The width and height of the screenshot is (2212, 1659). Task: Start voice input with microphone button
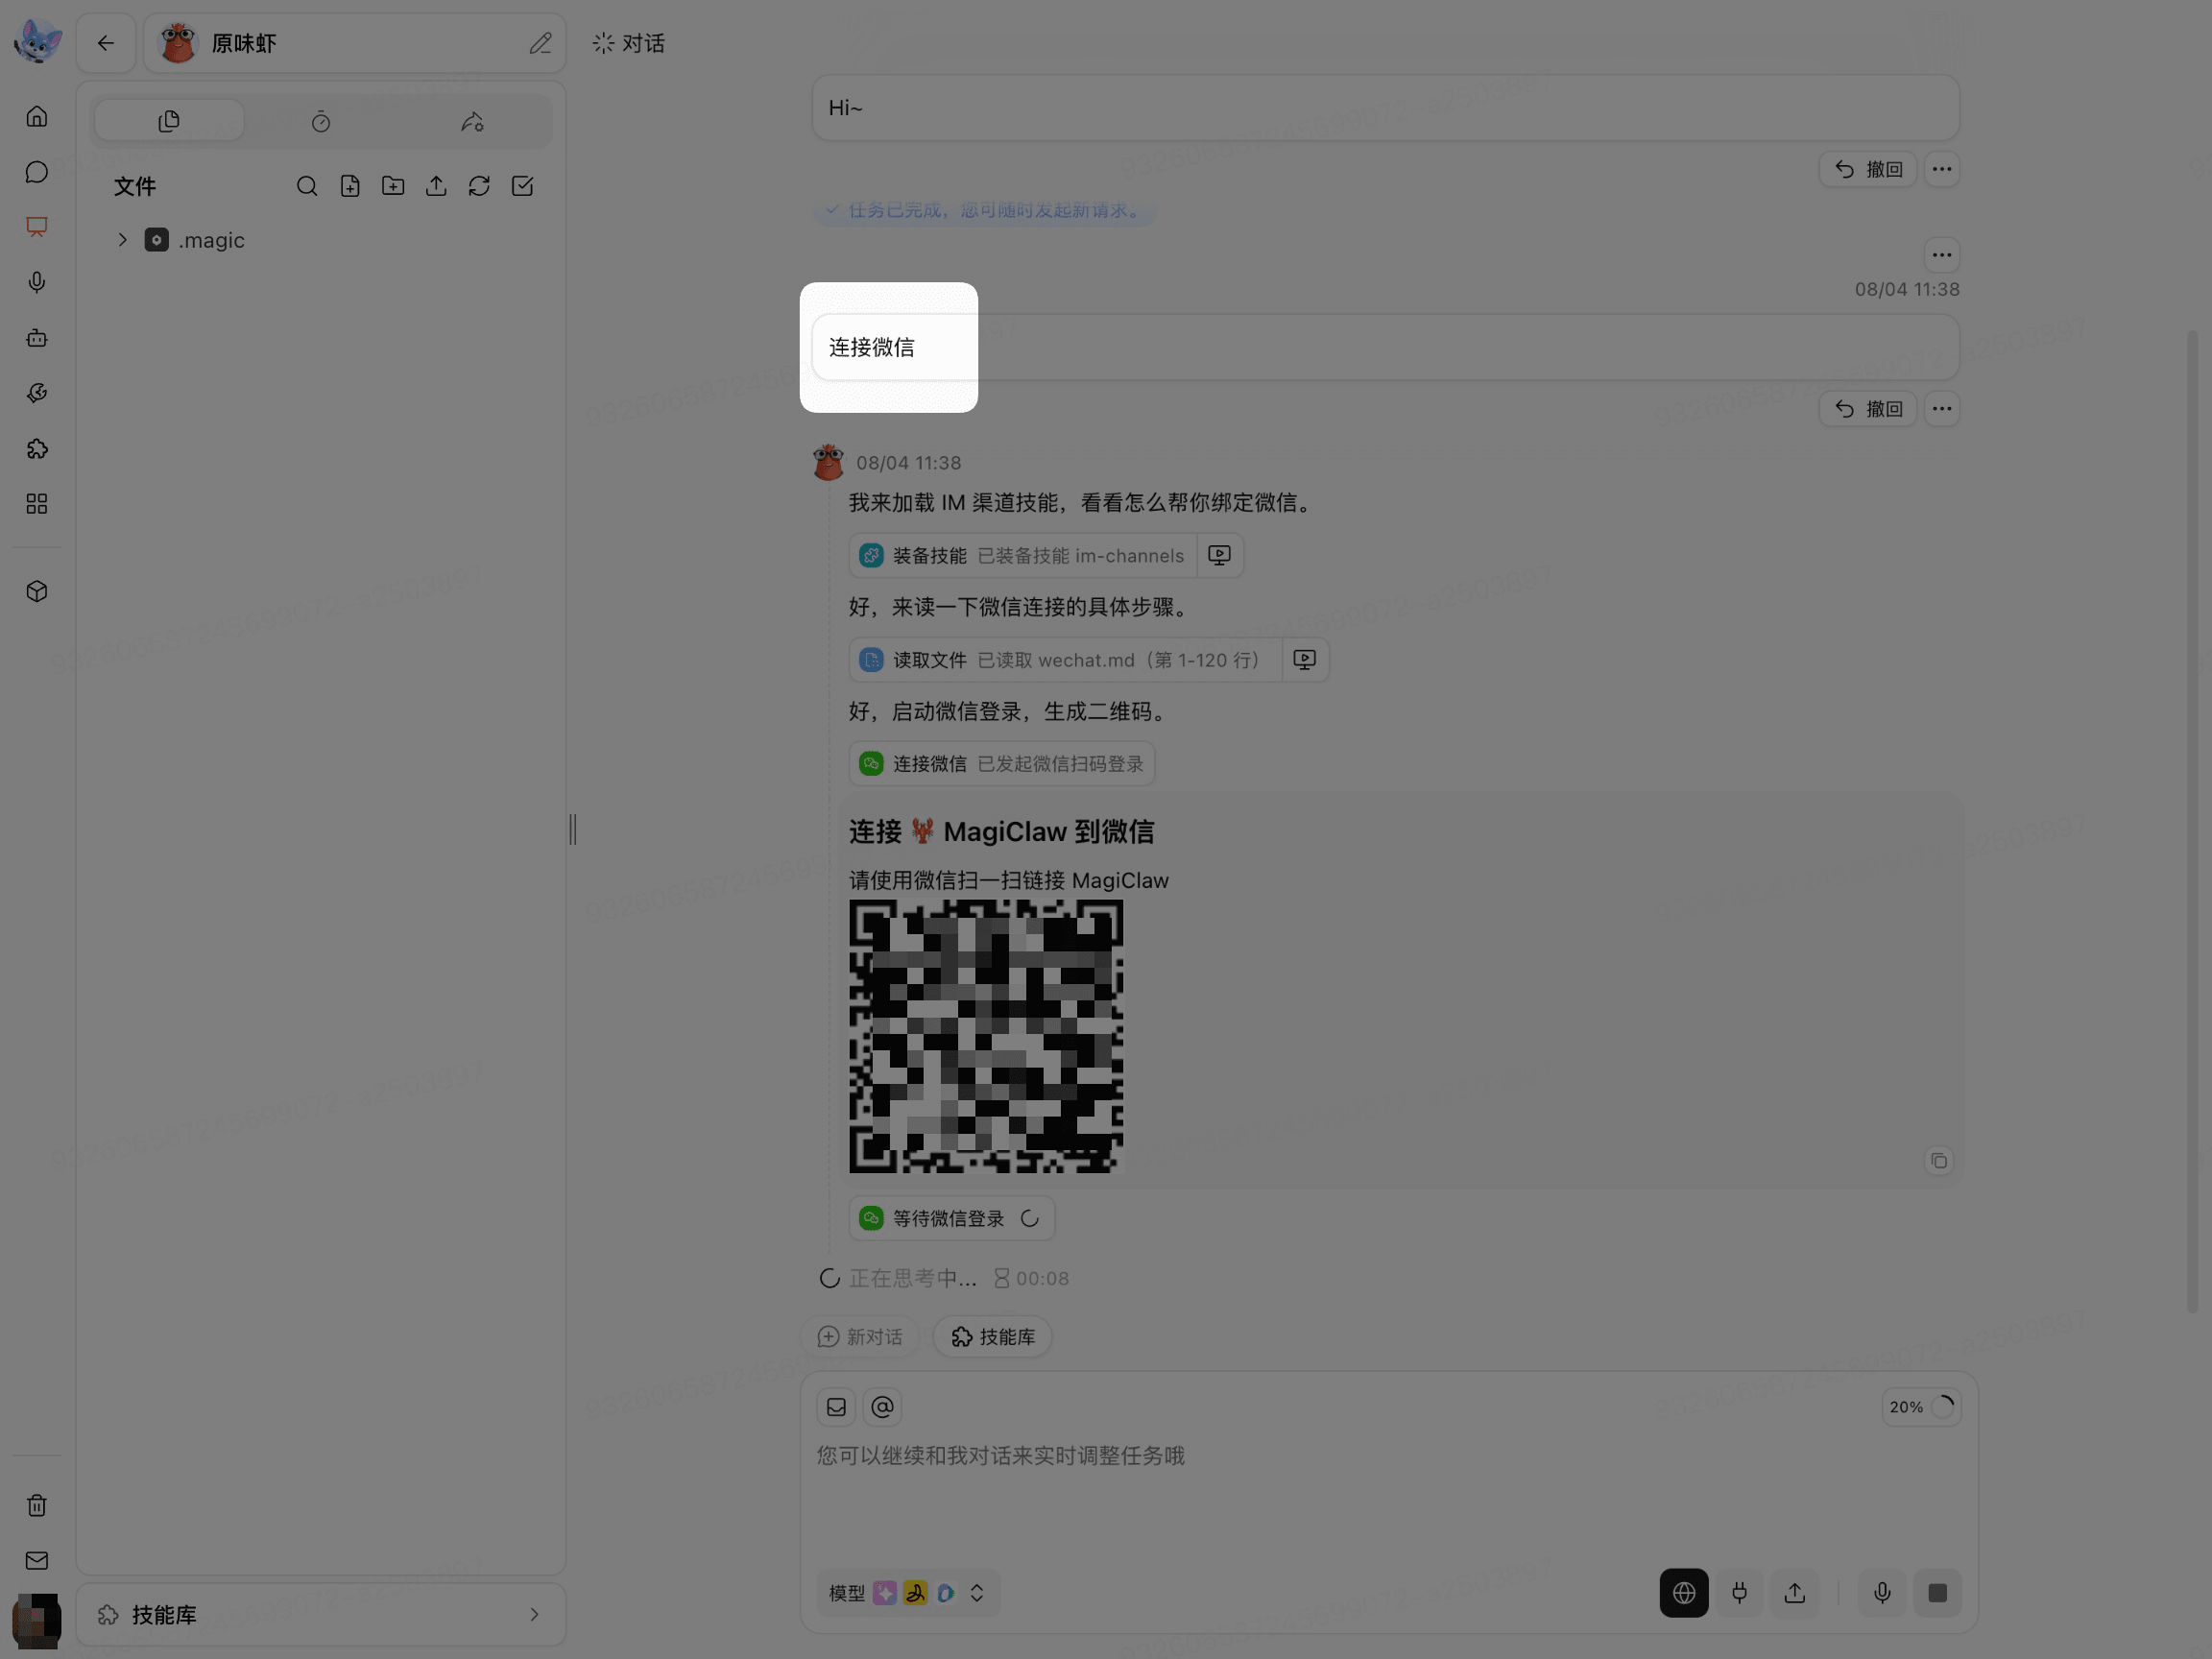1882,1593
